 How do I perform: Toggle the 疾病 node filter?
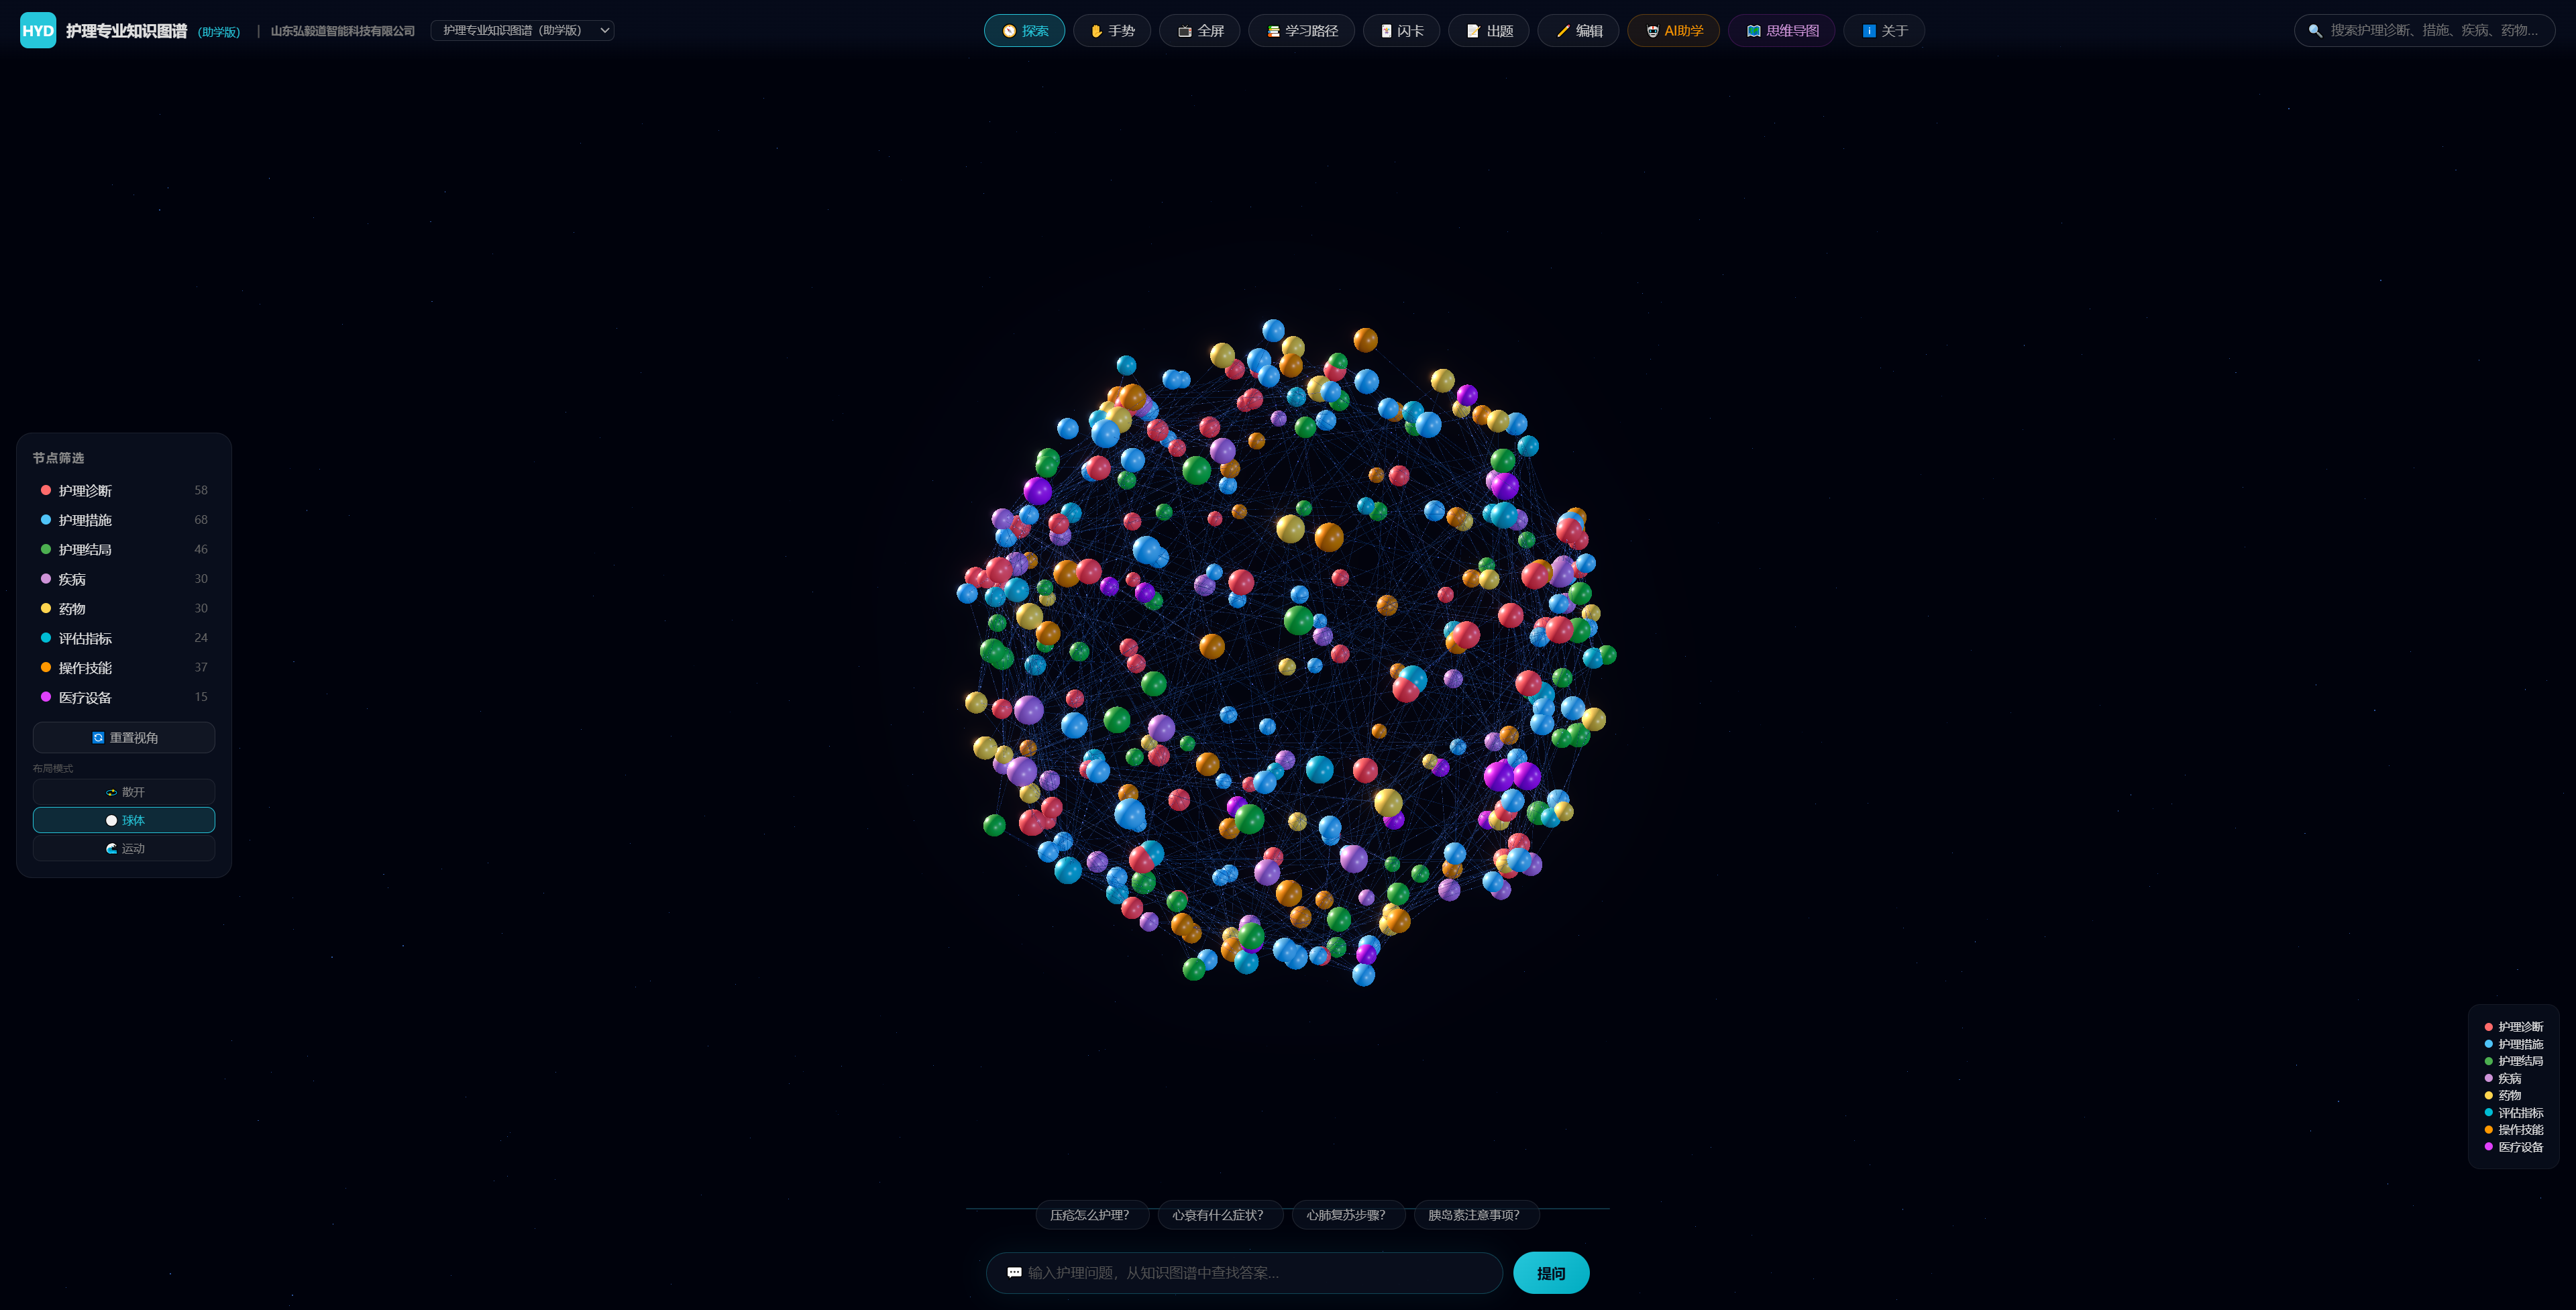pos(123,579)
